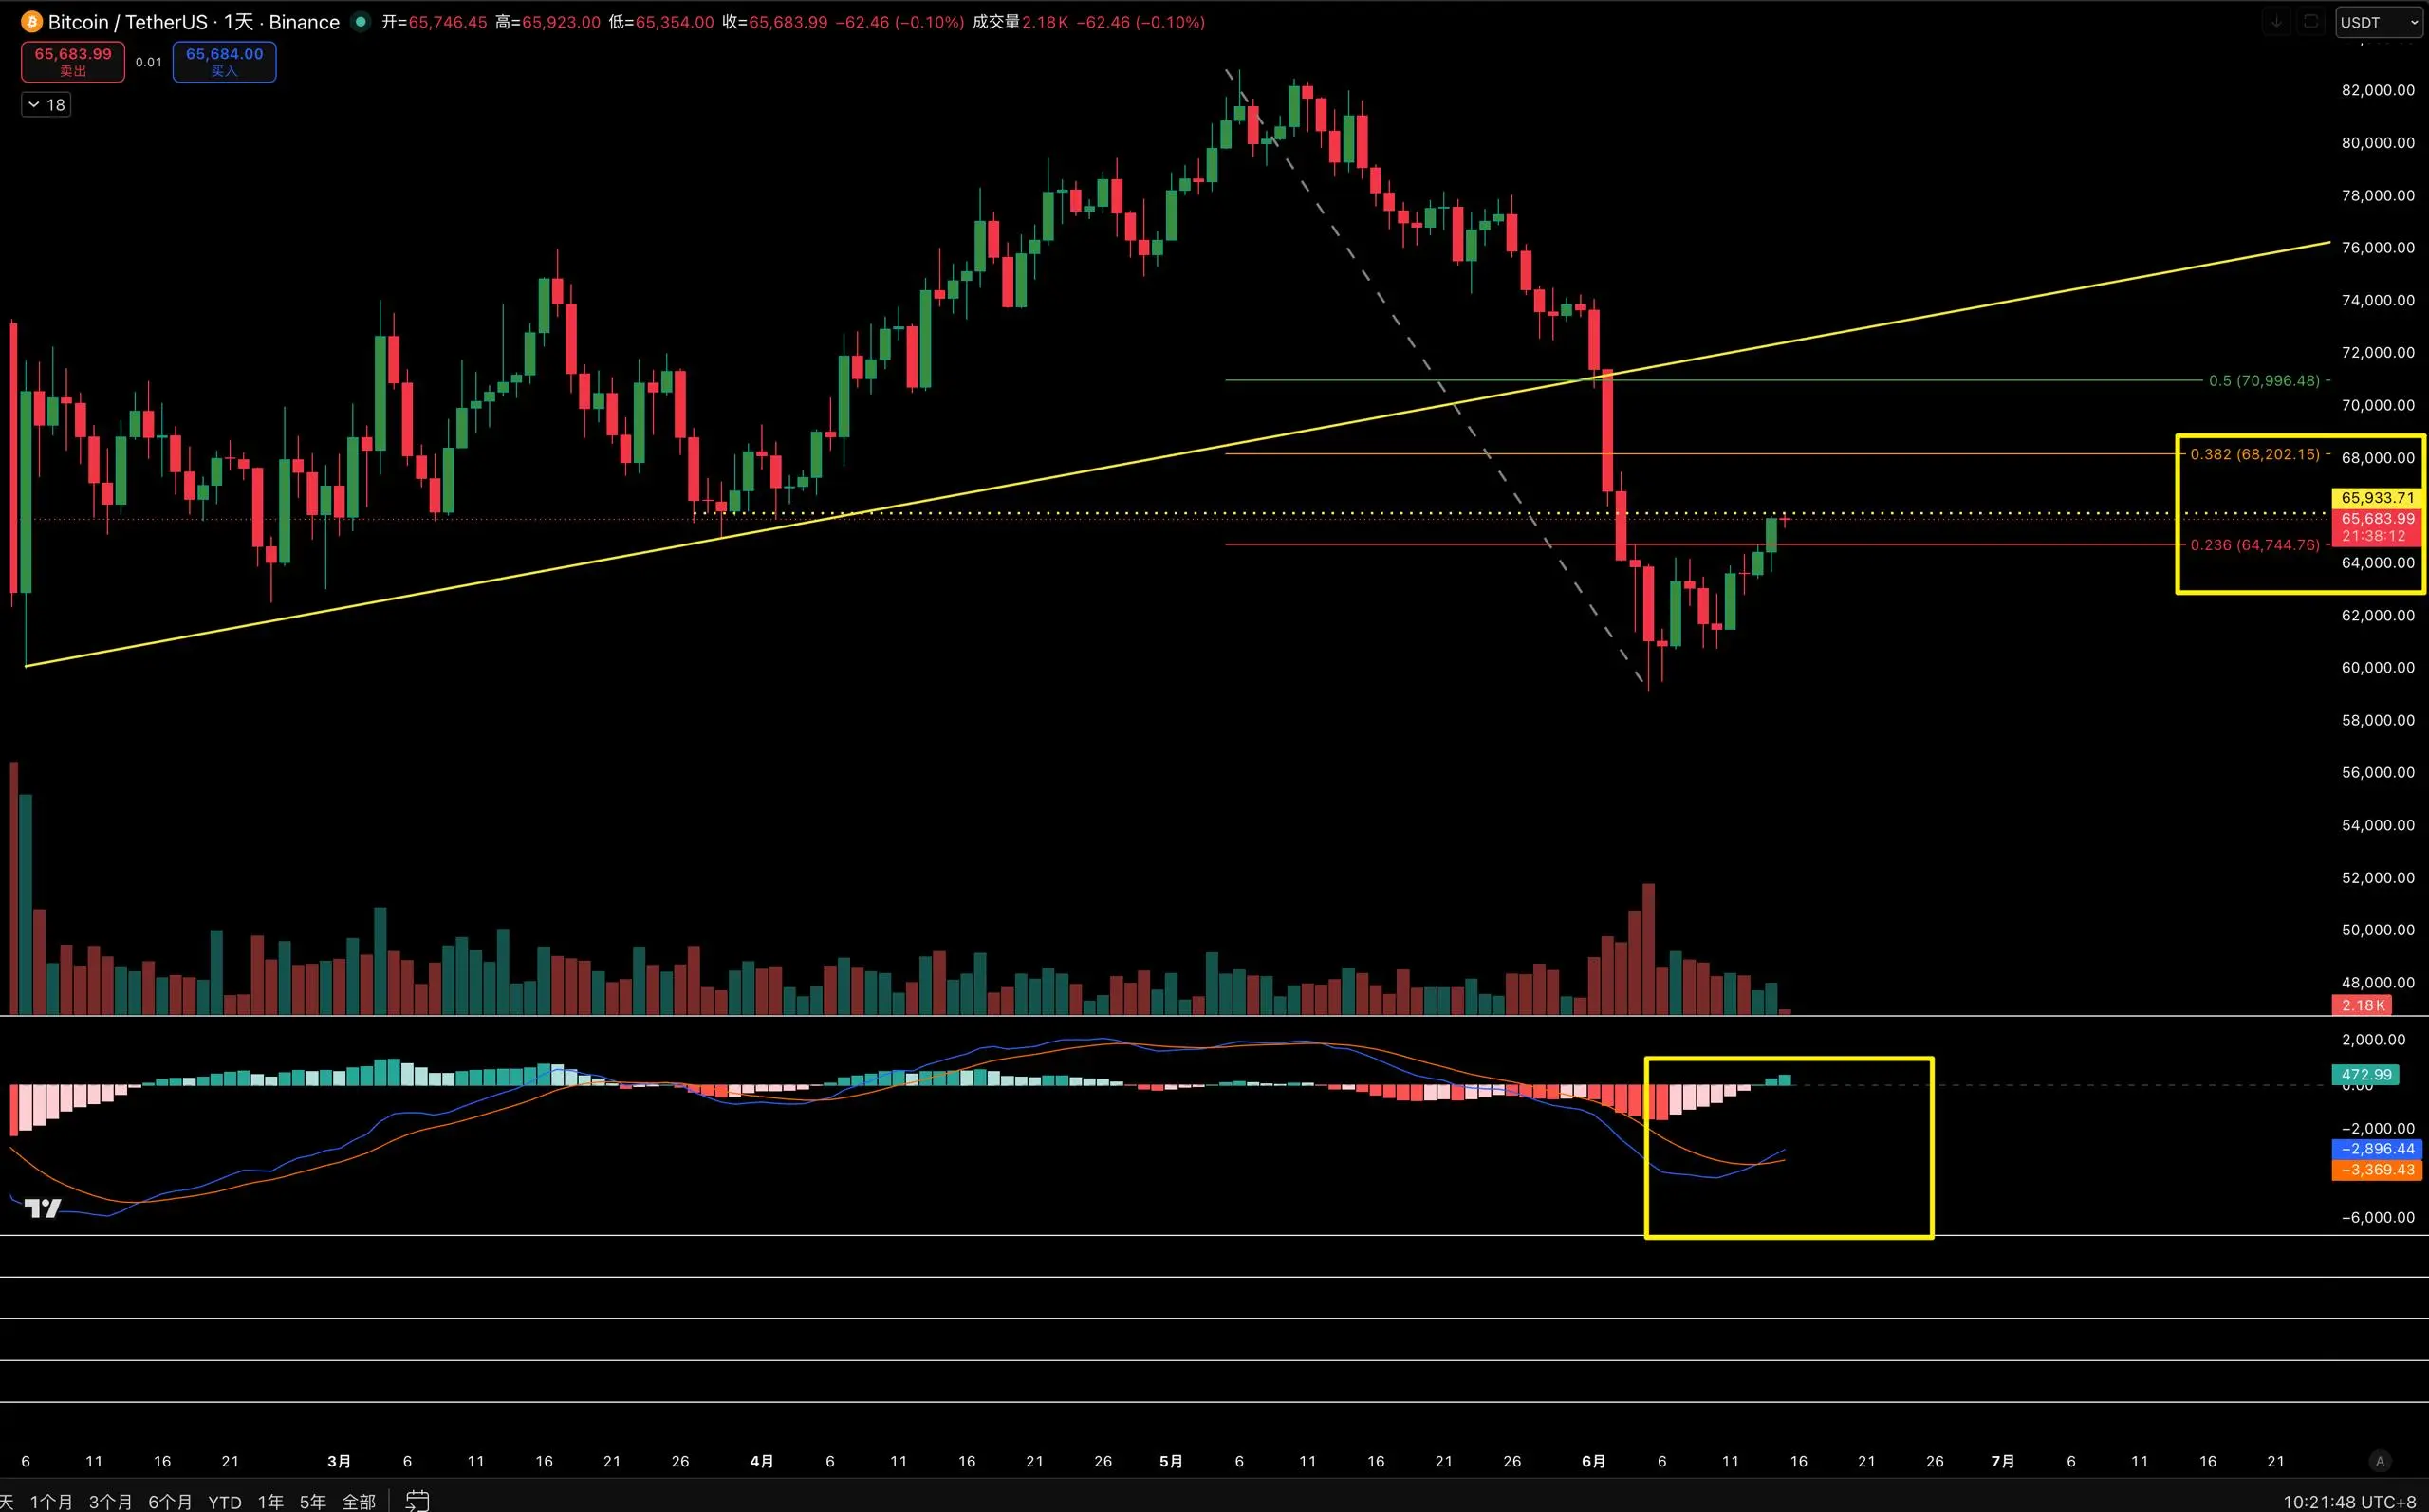
Task: Select the 3个月 time range
Action: (110, 1501)
